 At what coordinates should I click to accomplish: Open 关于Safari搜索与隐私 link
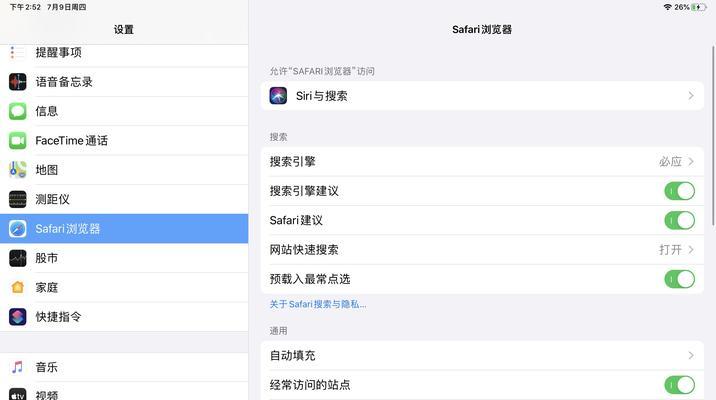click(x=318, y=304)
